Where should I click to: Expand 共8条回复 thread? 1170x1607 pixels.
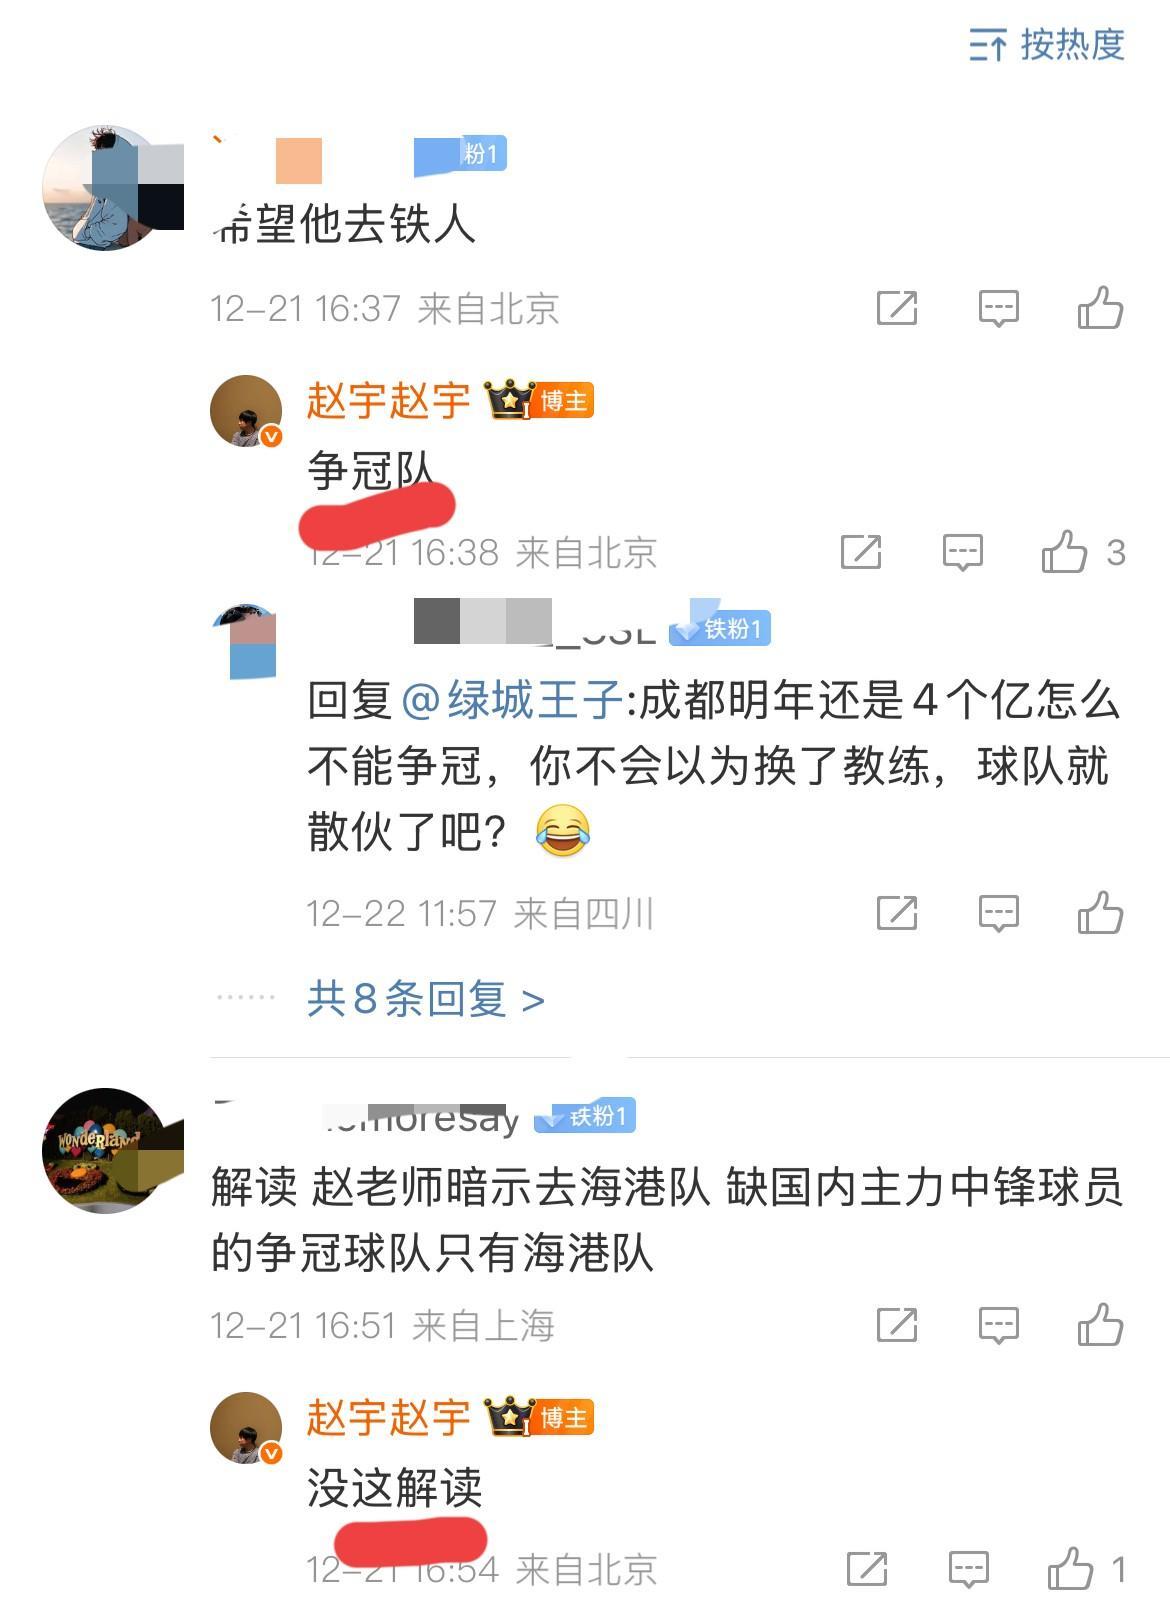426,999
